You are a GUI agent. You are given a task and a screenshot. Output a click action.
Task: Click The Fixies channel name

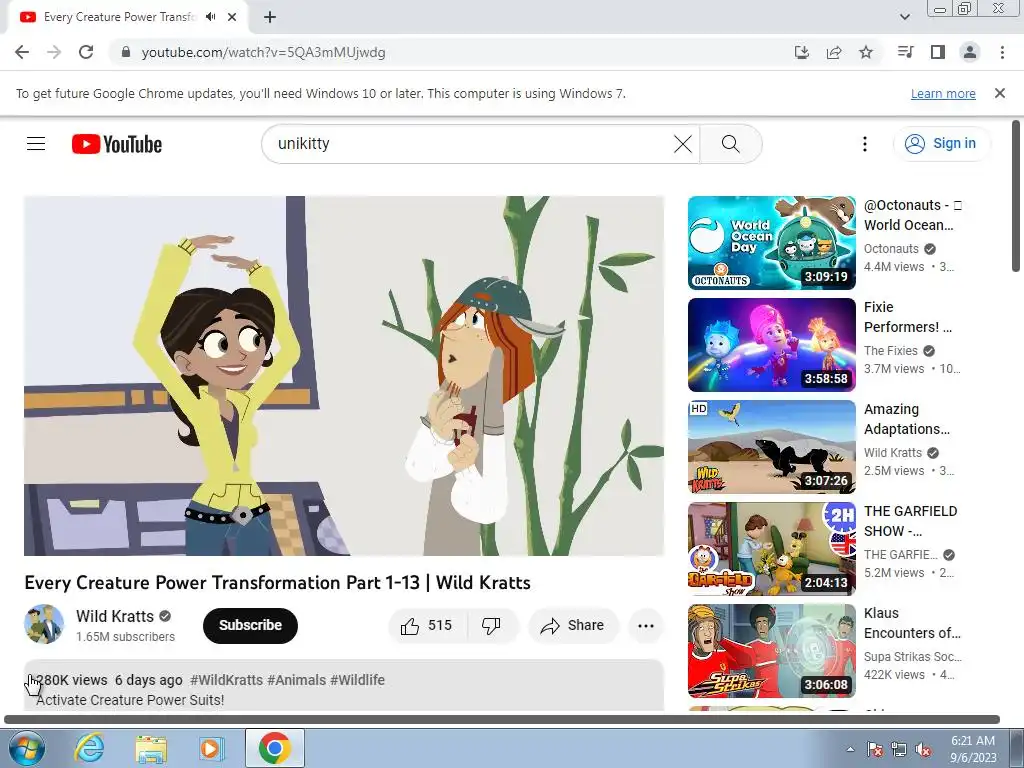890,351
